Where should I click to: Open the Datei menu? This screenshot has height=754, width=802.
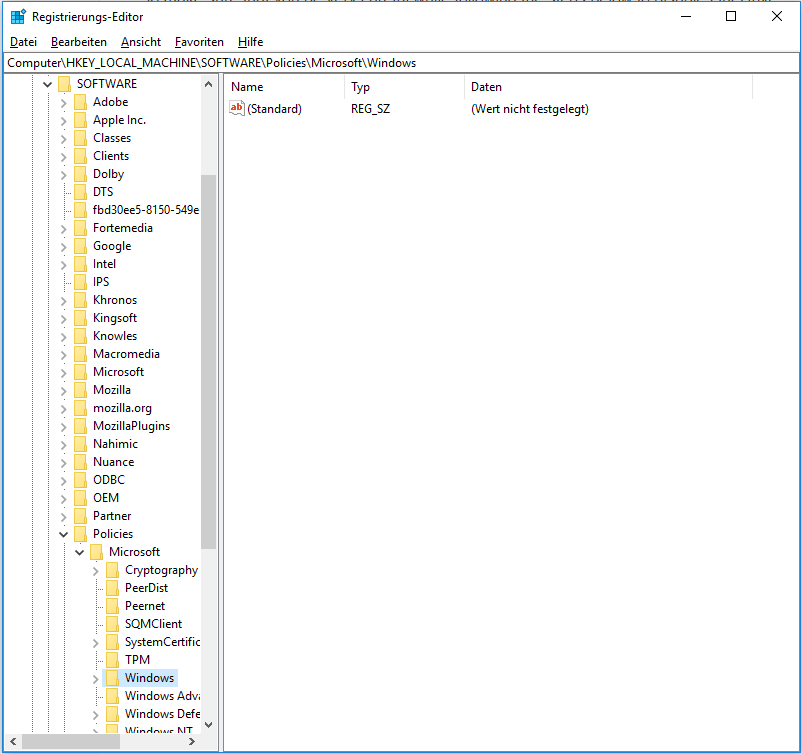pos(24,42)
